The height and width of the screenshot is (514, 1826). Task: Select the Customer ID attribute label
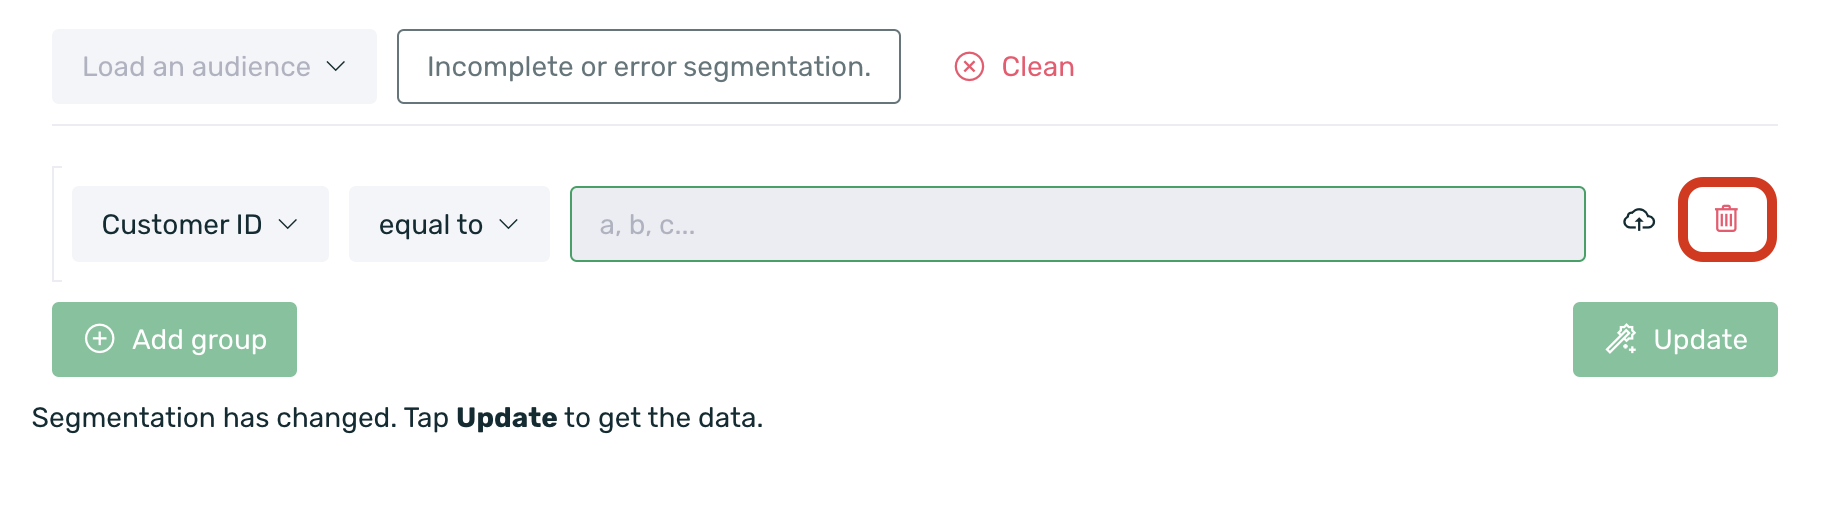[x=182, y=224]
